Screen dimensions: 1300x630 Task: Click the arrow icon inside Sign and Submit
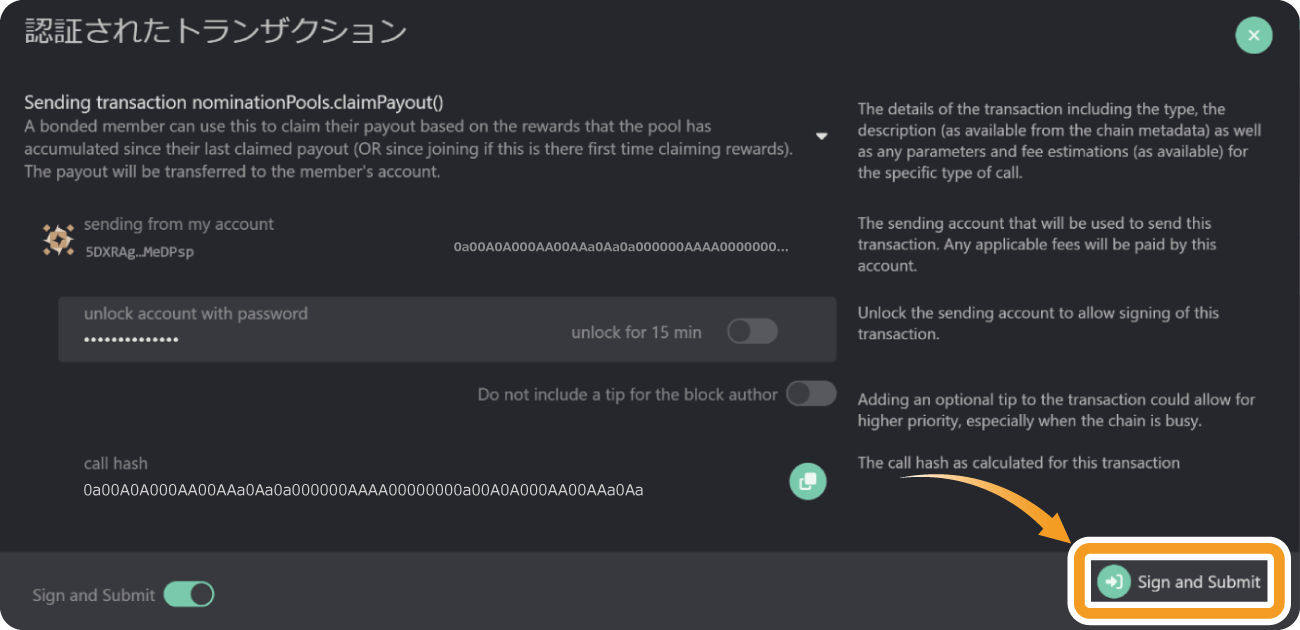point(1114,582)
